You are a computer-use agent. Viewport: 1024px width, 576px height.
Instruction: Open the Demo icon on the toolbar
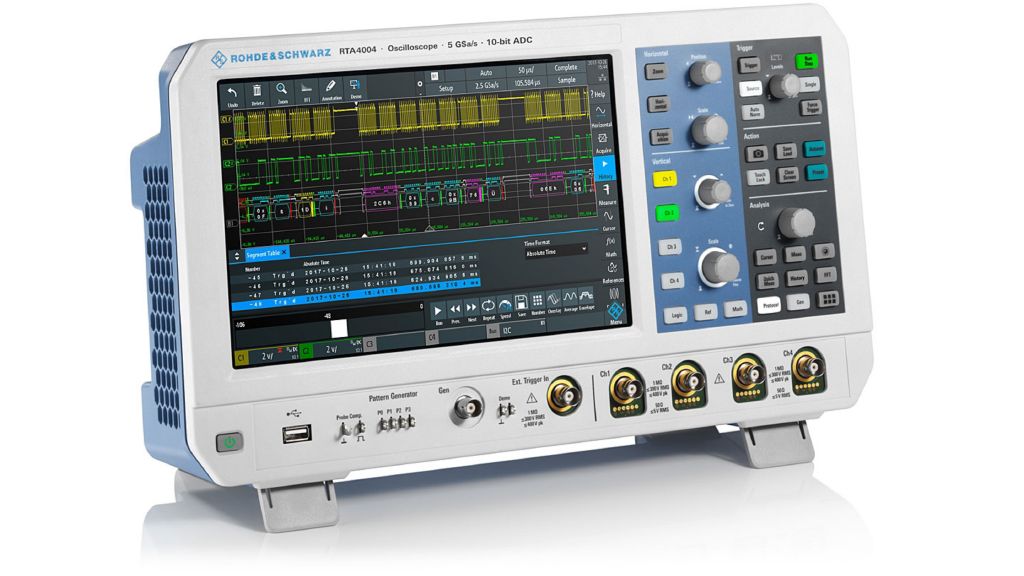click(x=355, y=85)
